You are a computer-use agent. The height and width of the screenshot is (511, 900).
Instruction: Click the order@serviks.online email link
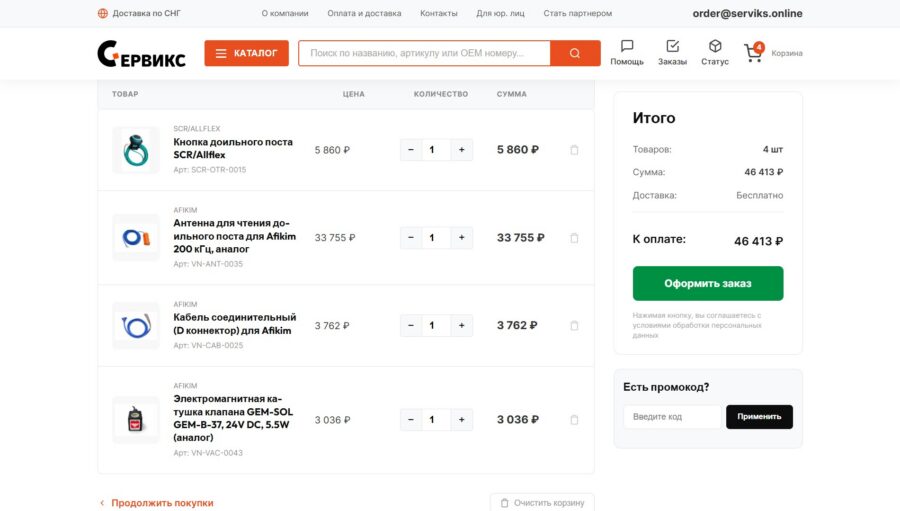pyautogui.click(x=747, y=13)
